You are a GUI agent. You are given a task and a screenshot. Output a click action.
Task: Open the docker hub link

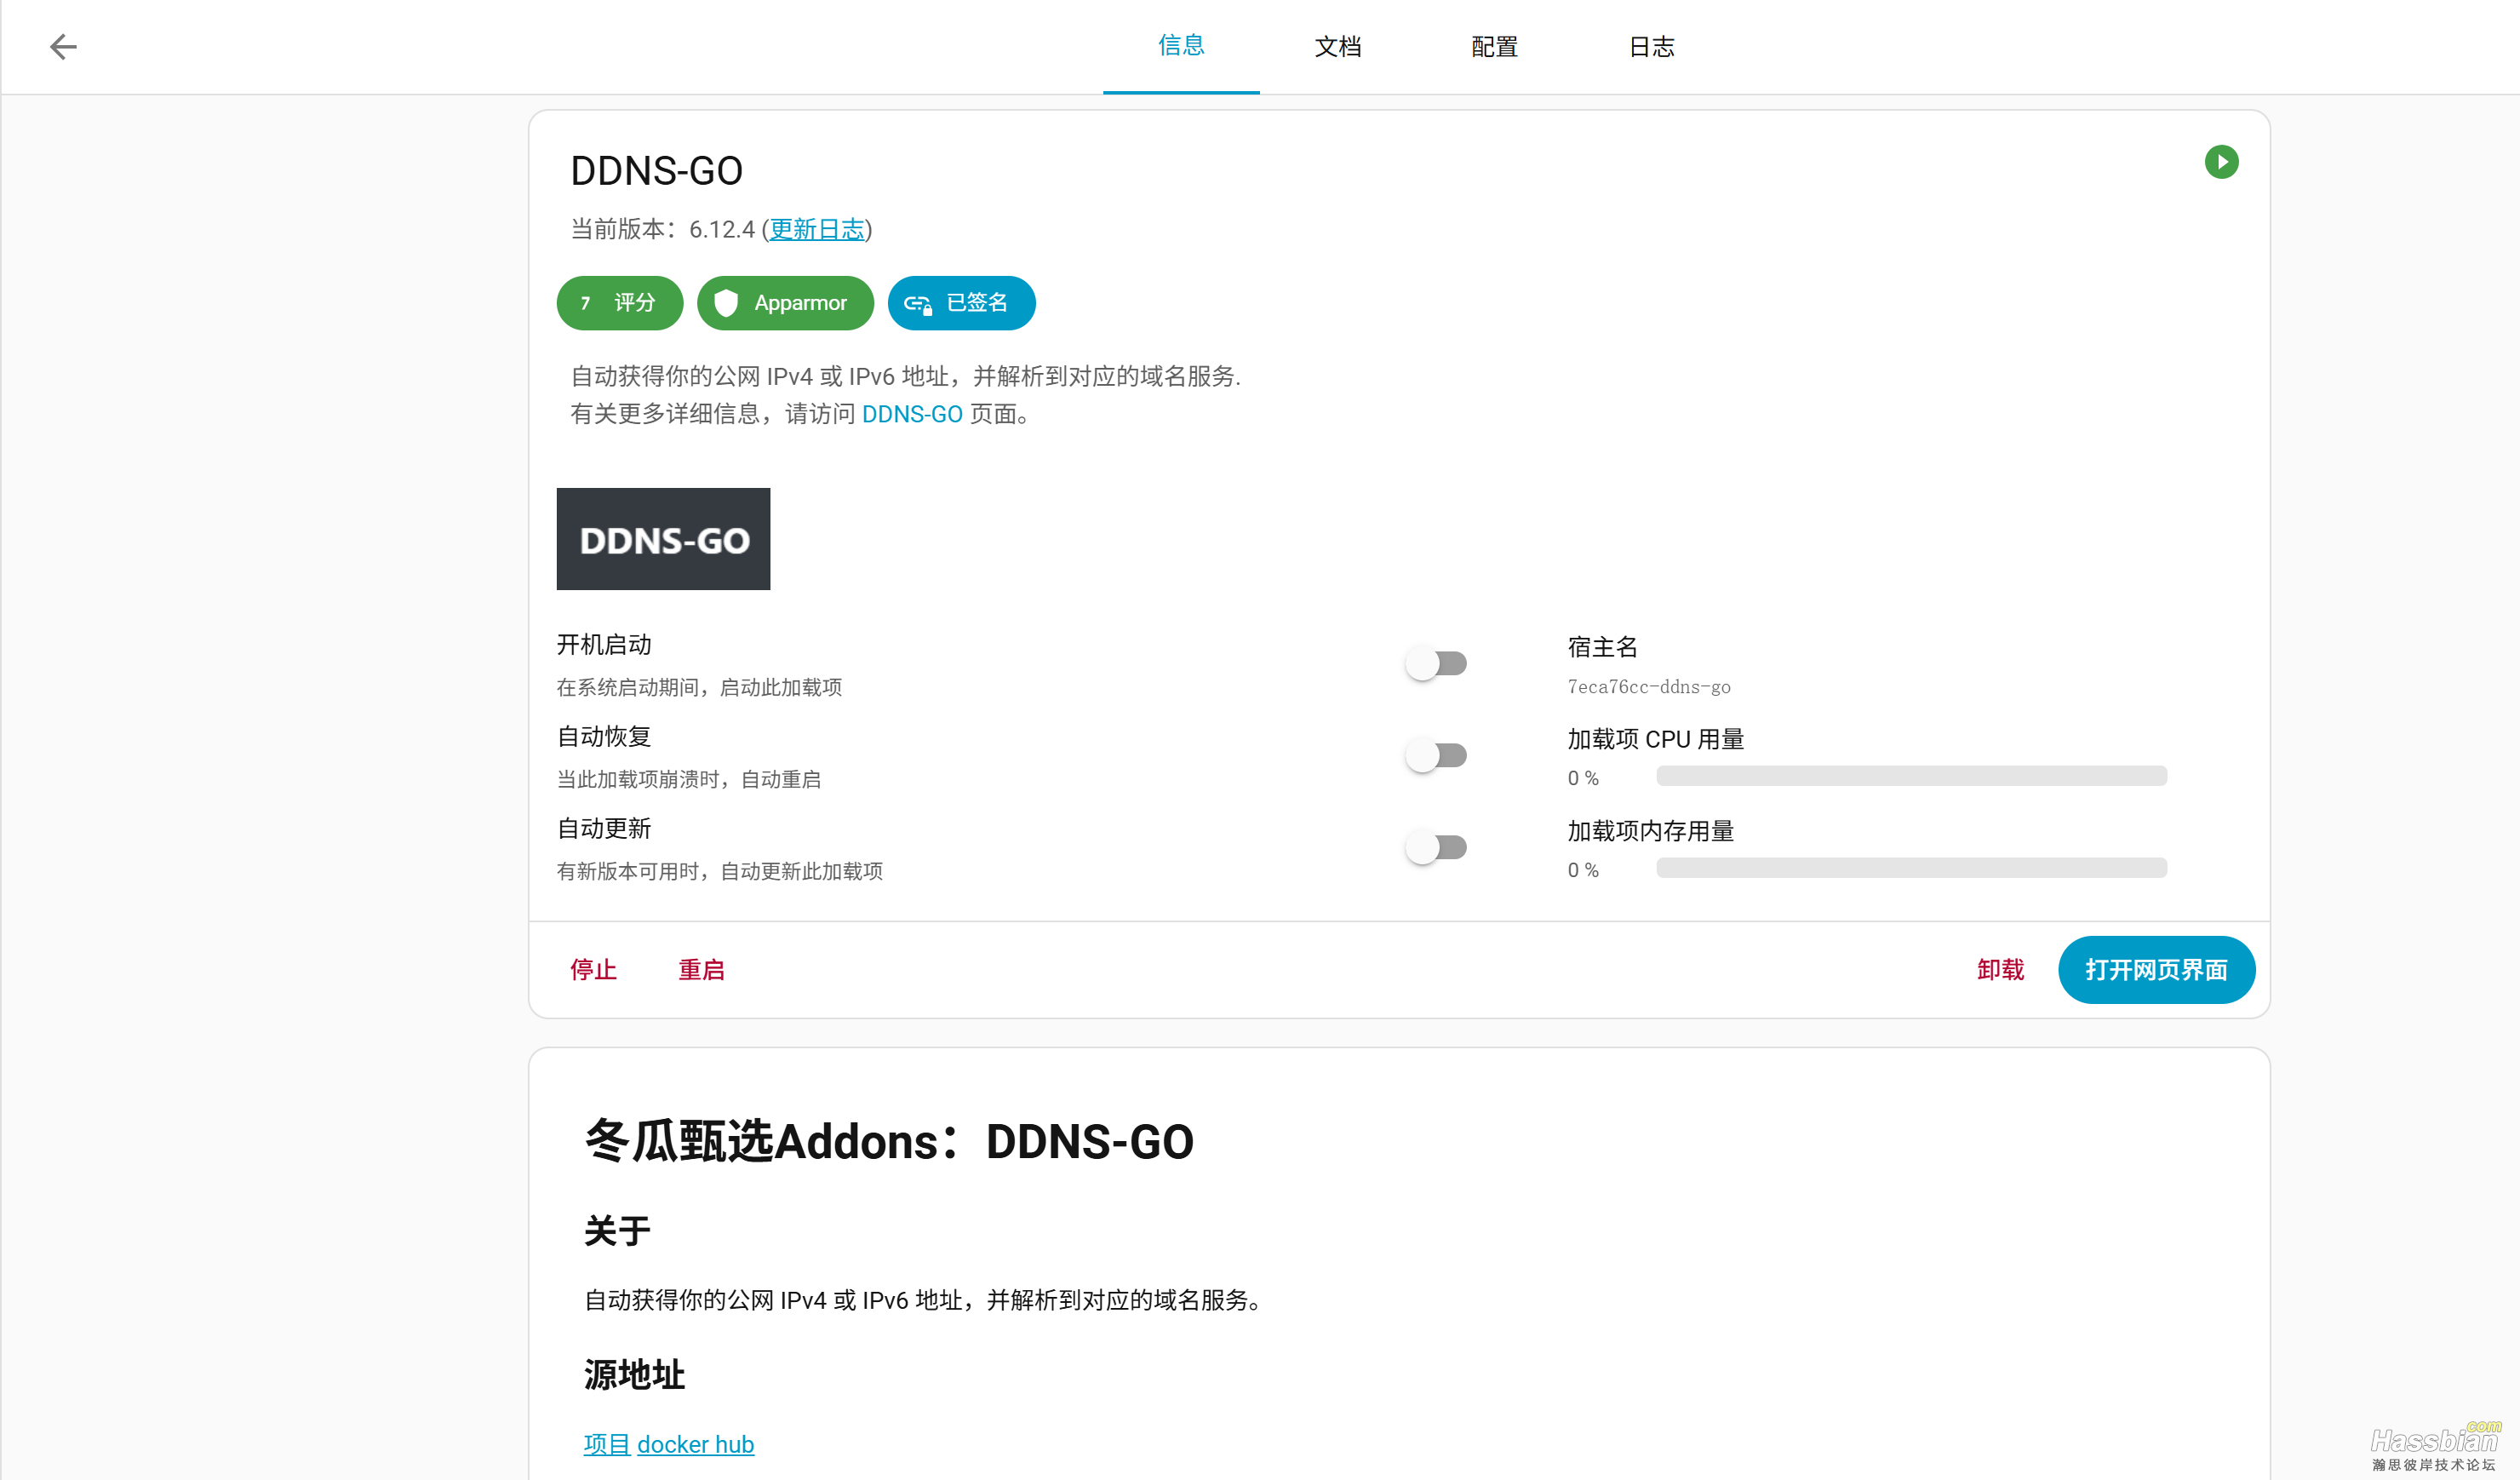pos(695,1444)
